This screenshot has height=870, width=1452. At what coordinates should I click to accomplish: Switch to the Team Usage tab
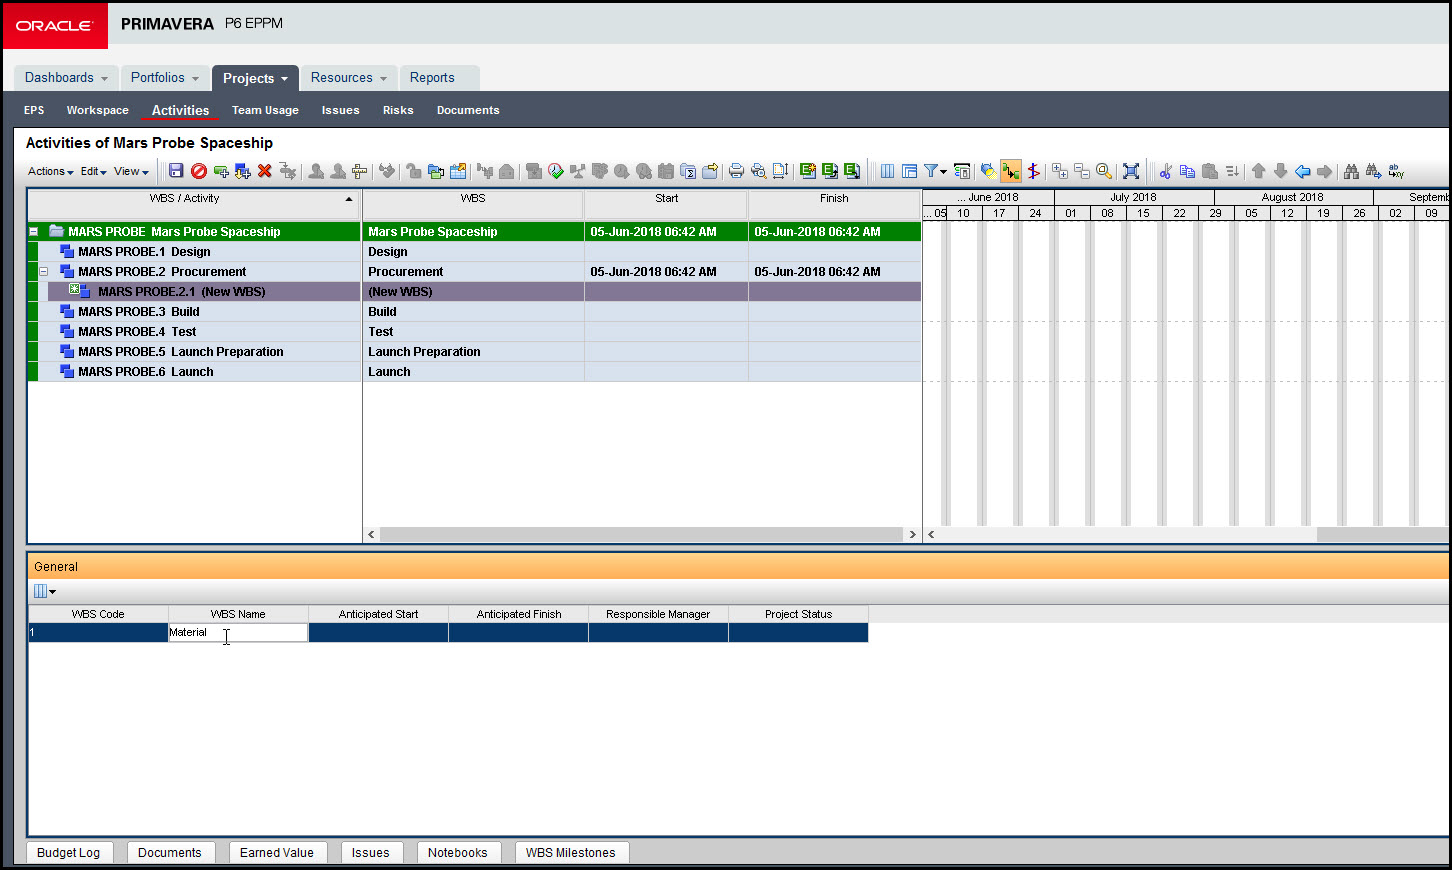(x=265, y=110)
